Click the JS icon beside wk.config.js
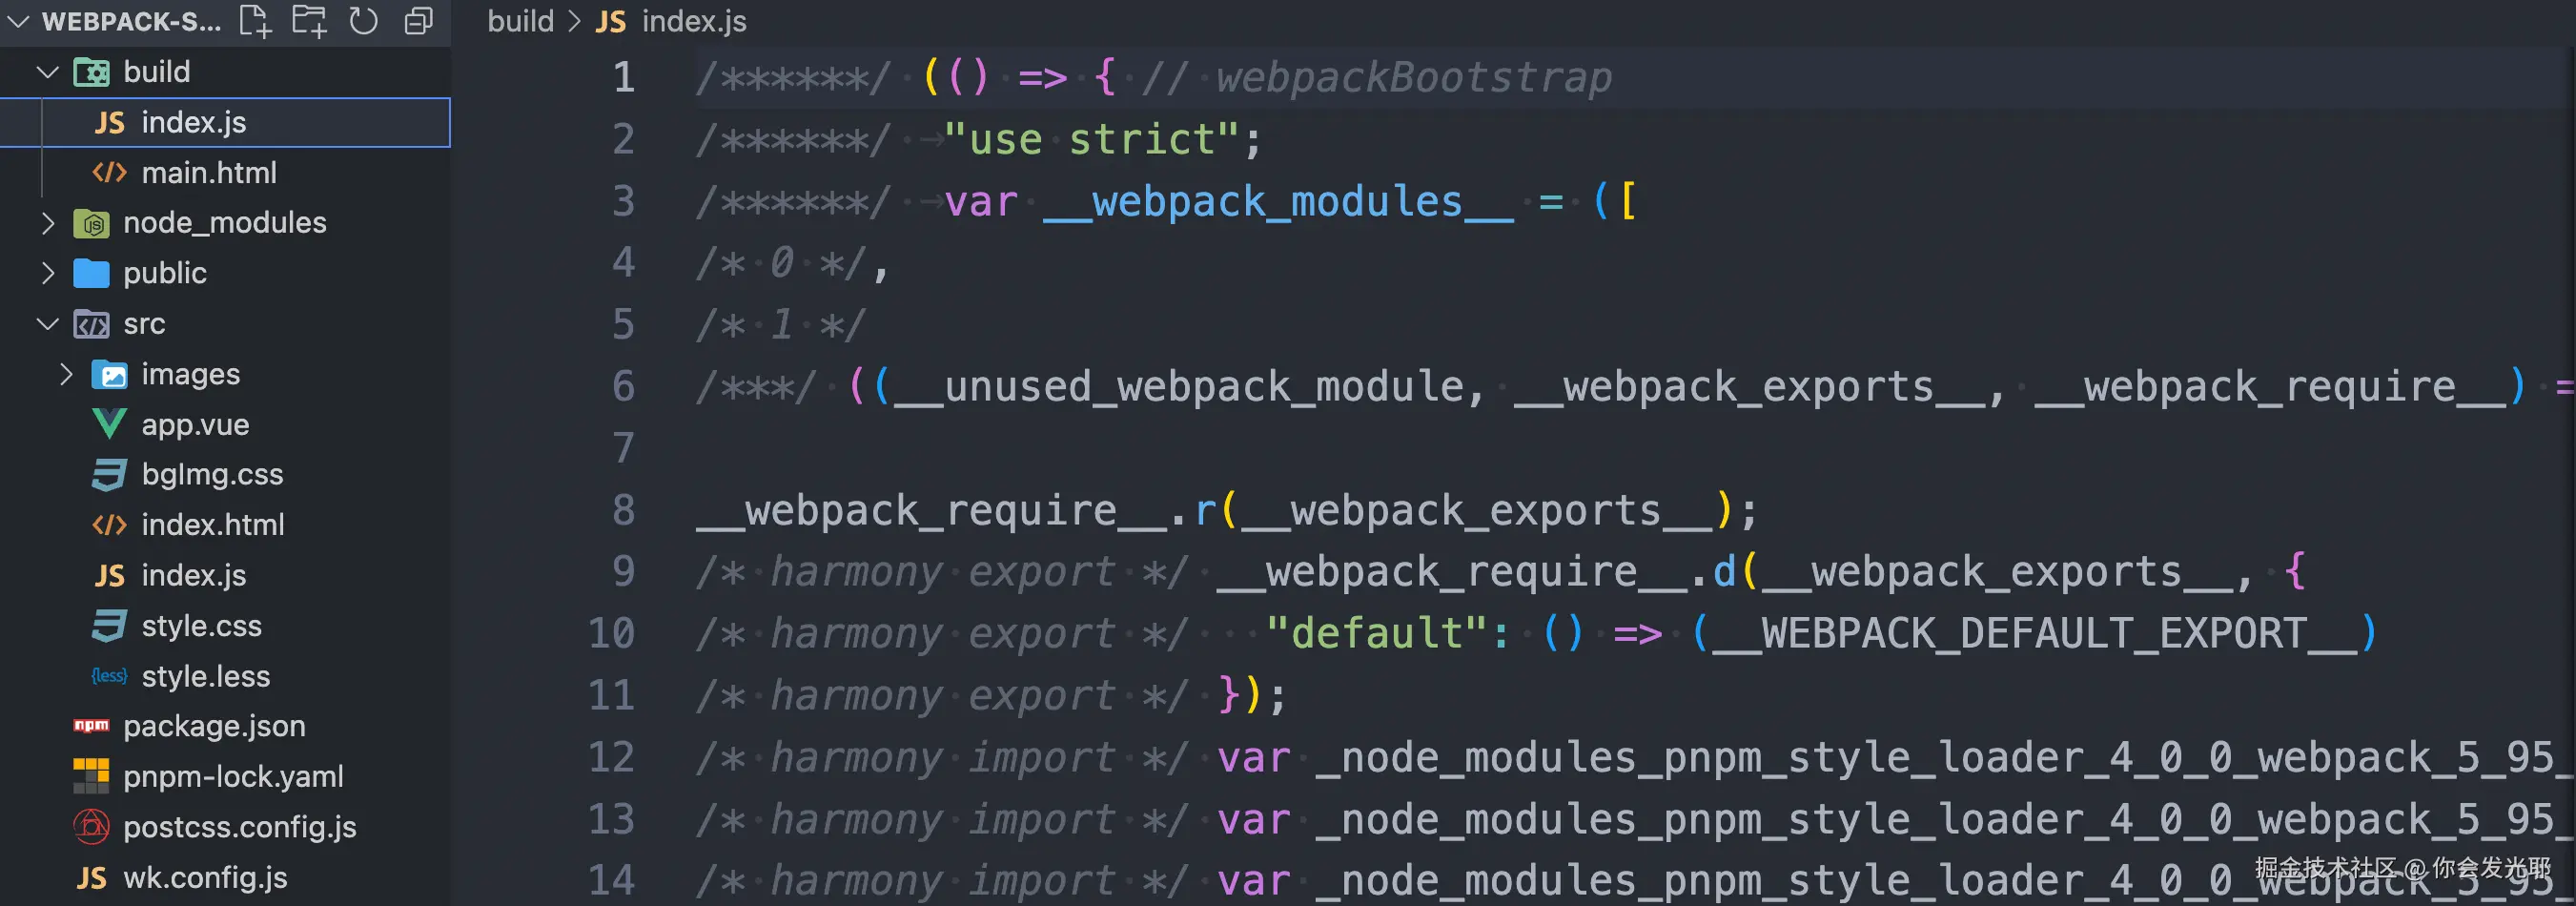Viewport: 2576px width, 906px height. pyautogui.click(x=91, y=878)
